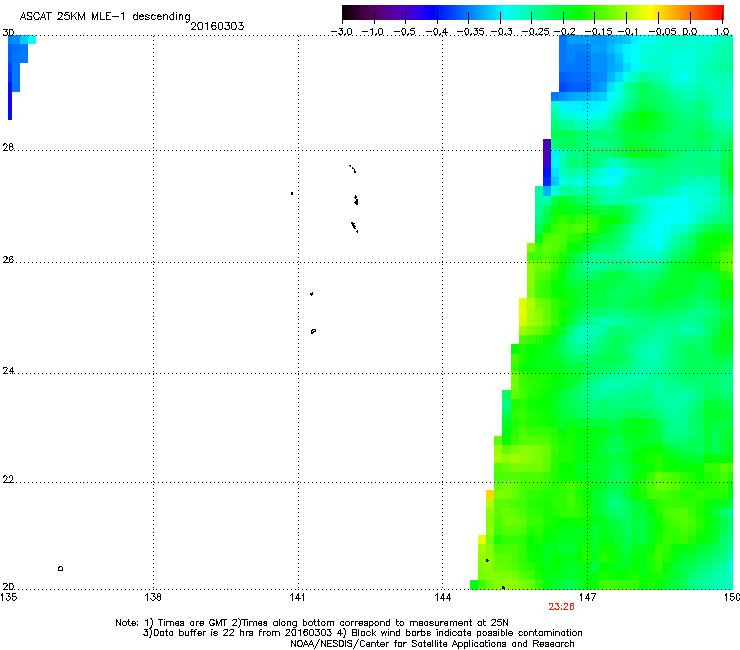The image size is (740, 650).
Task: Click the longitude label "144"
Action: [442, 598]
